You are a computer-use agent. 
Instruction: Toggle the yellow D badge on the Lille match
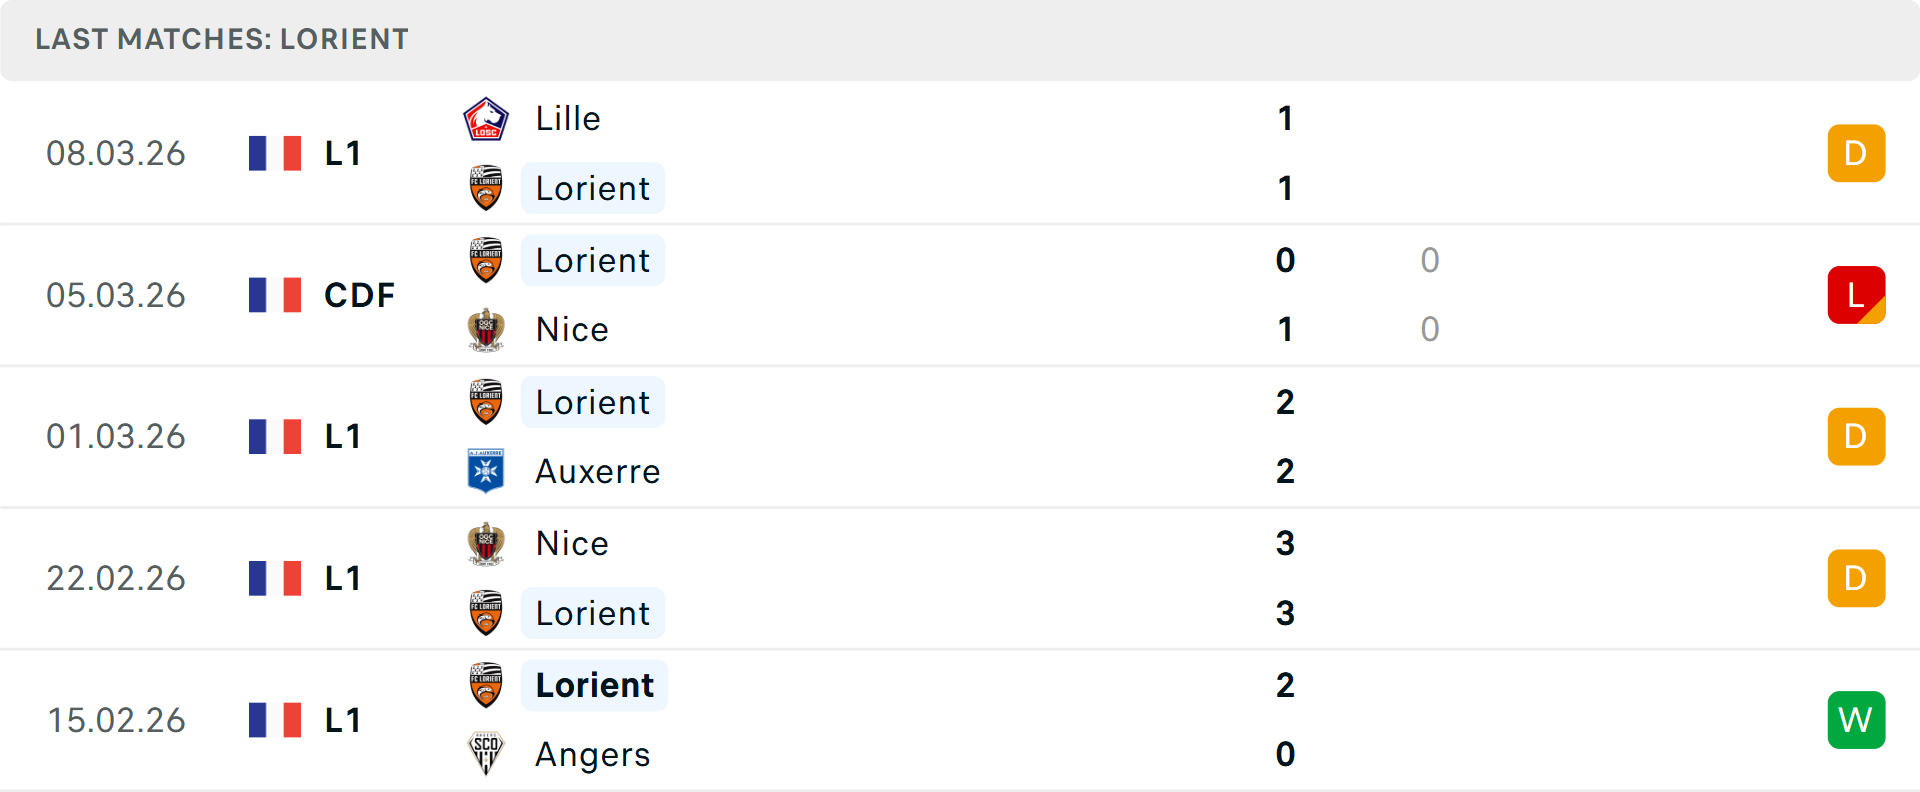1856,153
